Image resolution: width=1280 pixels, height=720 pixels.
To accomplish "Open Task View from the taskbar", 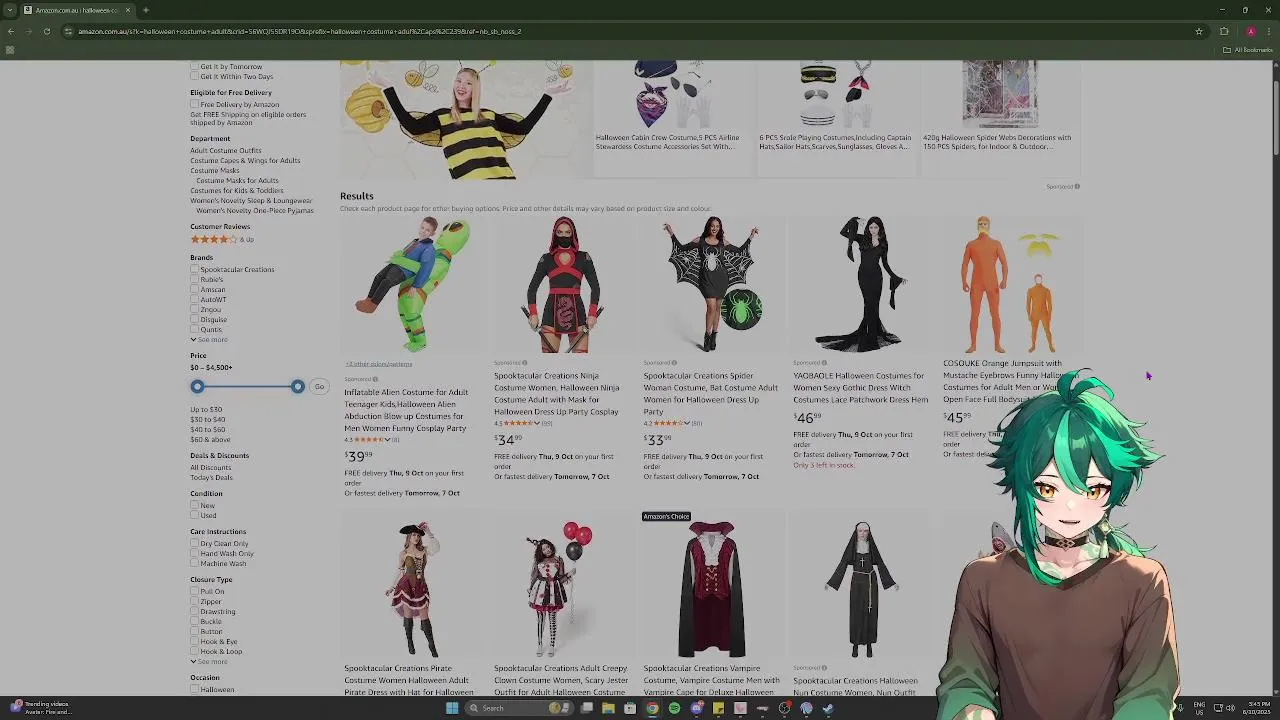I will [586, 708].
